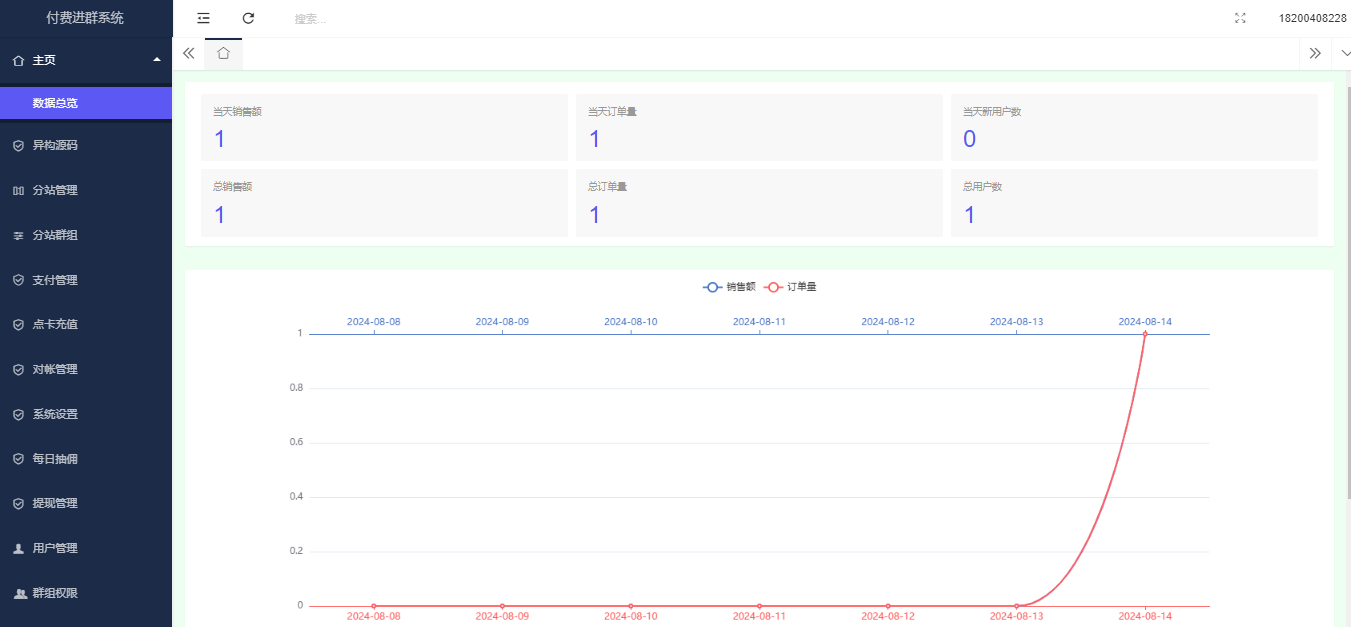The width and height of the screenshot is (1351, 627).
Task: Collapse the sidebar with the menu fold icon
Action: [x=203, y=18]
